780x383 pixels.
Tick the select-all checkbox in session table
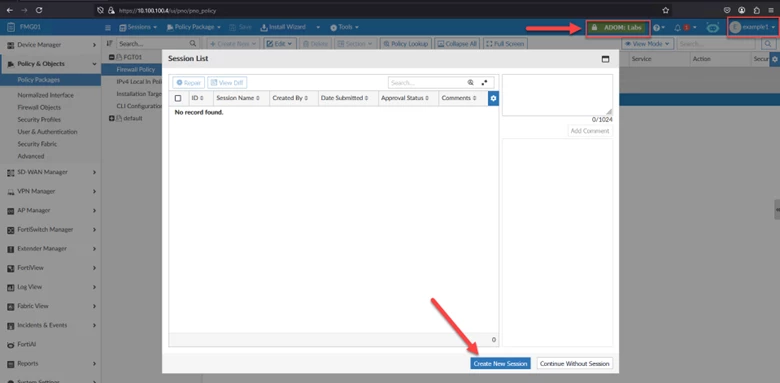(x=178, y=98)
